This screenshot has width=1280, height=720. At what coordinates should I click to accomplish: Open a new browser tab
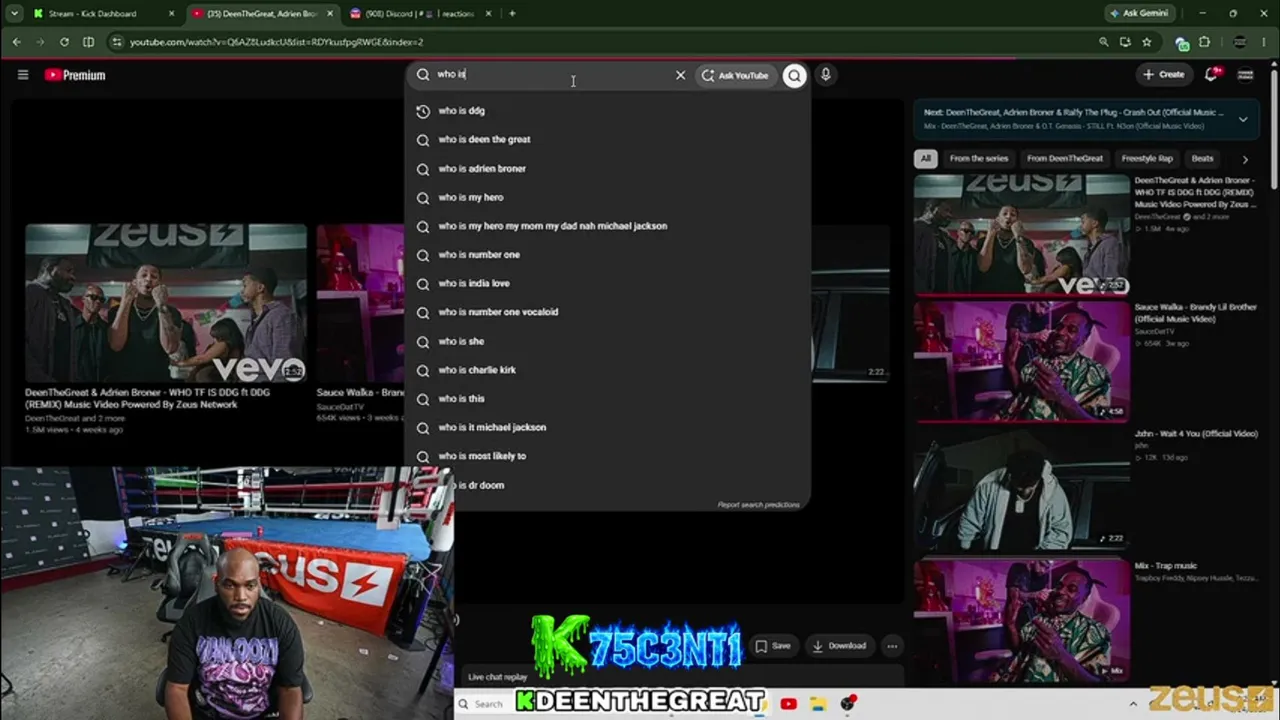(512, 14)
